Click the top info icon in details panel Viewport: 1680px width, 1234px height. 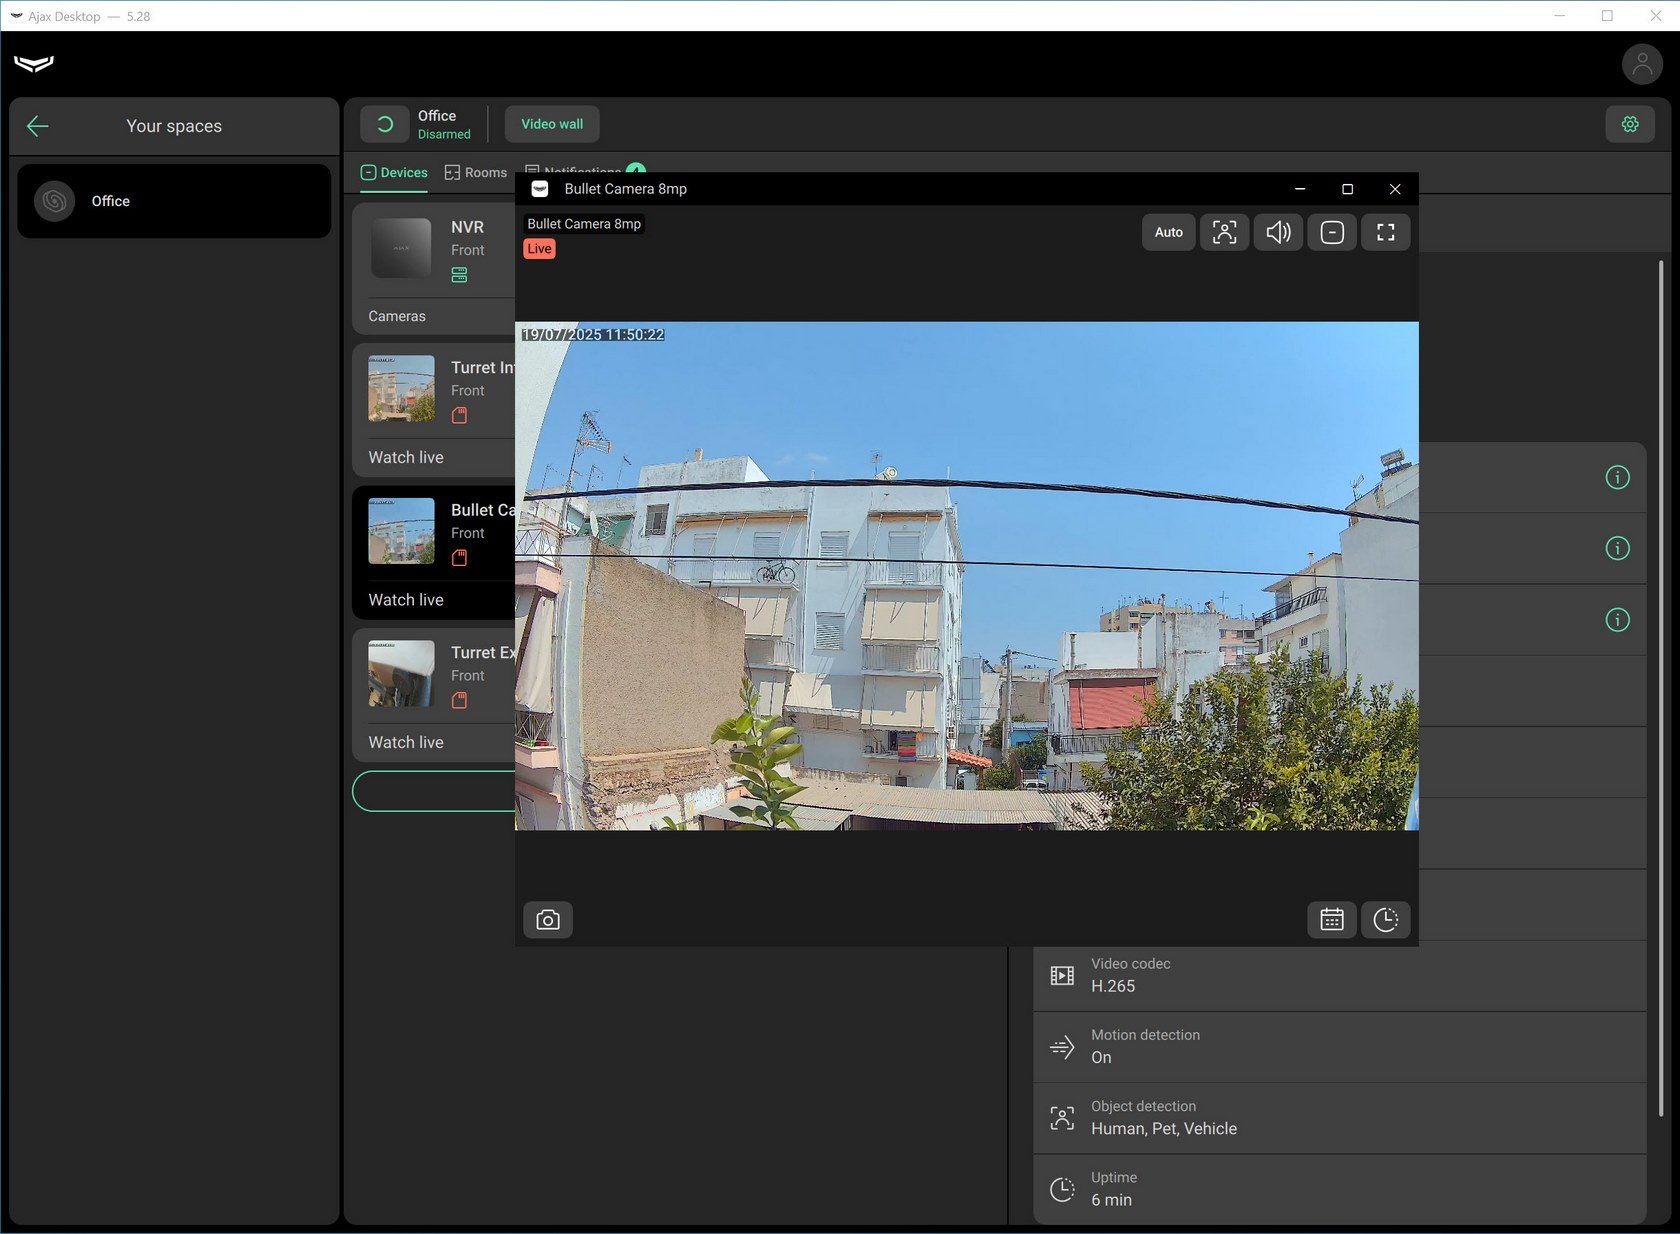click(x=1617, y=478)
